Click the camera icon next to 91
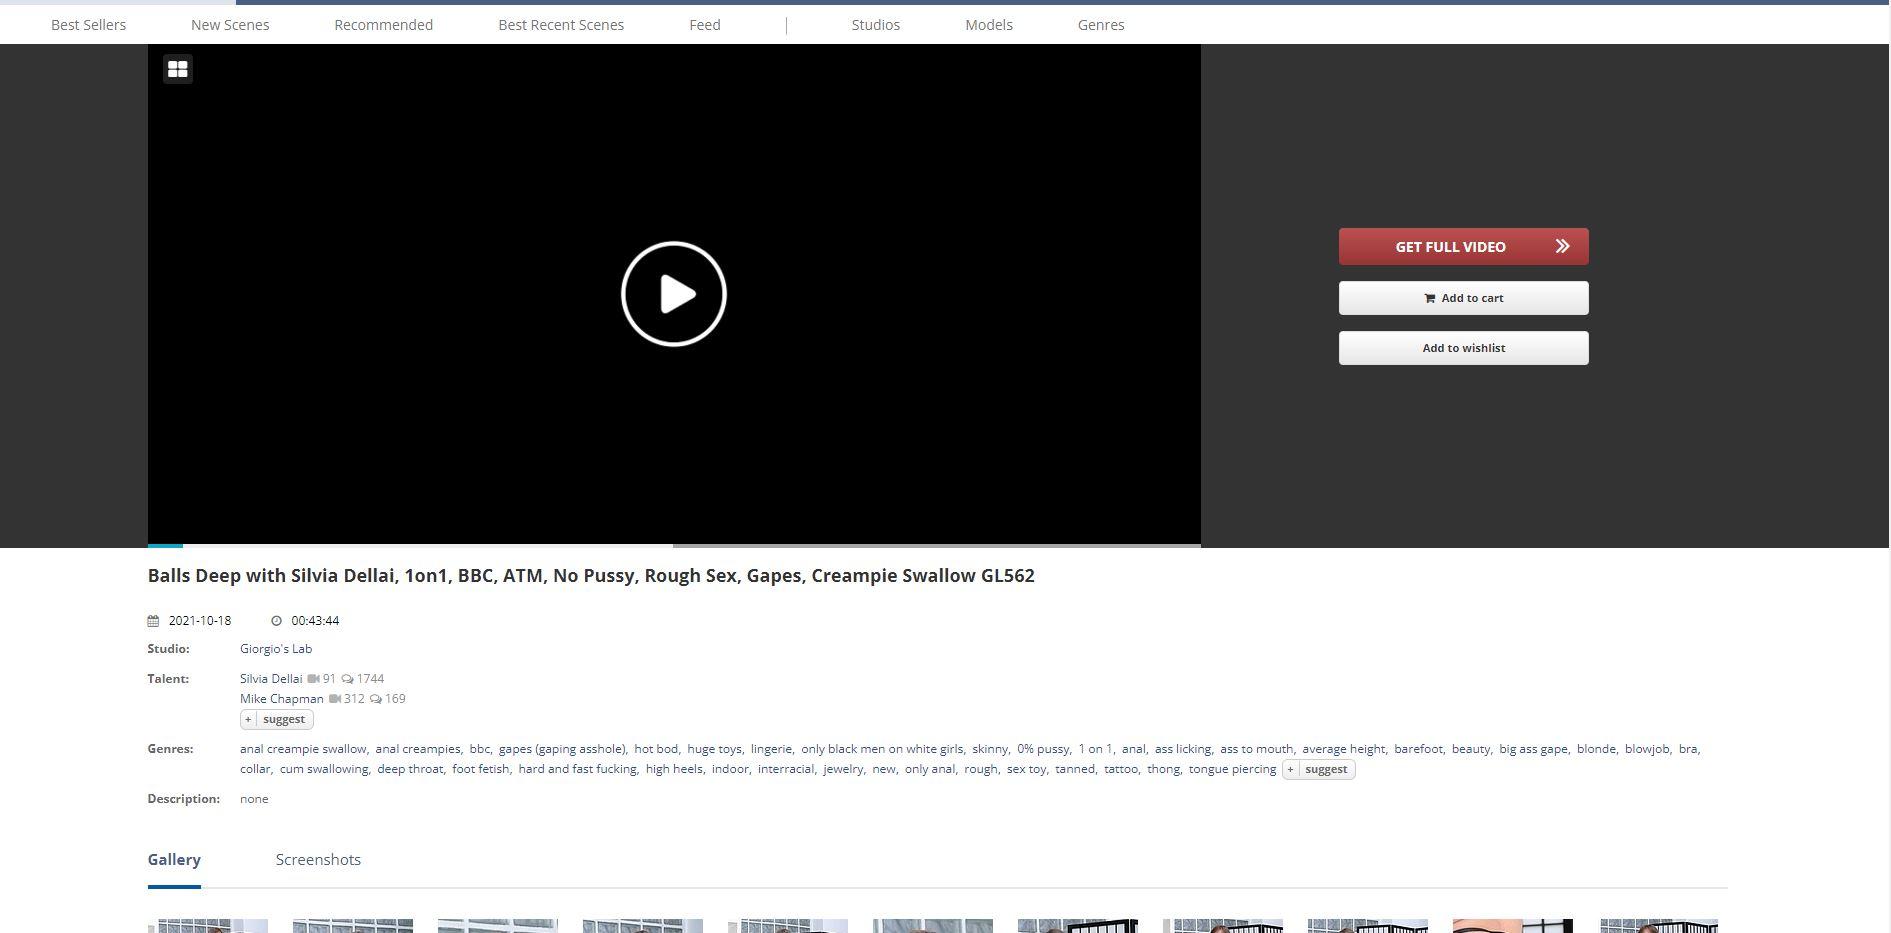Viewport: 1891px width, 933px height. coord(313,679)
